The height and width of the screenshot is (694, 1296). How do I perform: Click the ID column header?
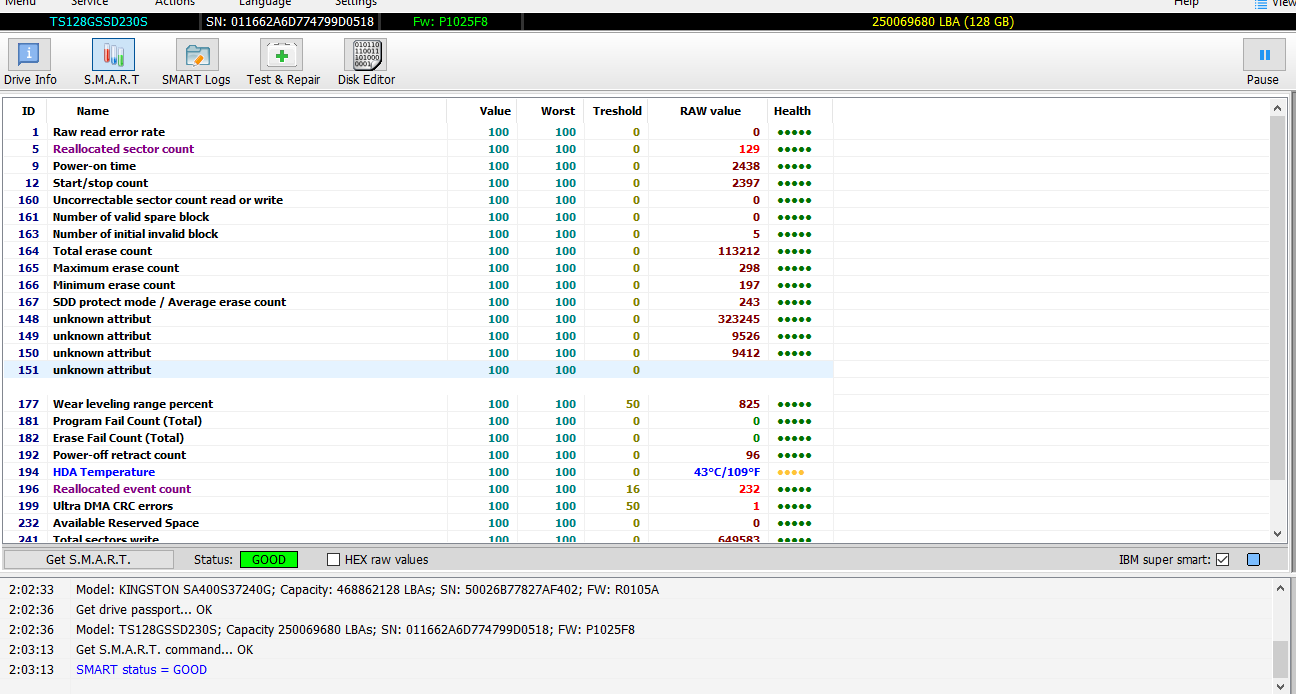[x=28, y=111]
